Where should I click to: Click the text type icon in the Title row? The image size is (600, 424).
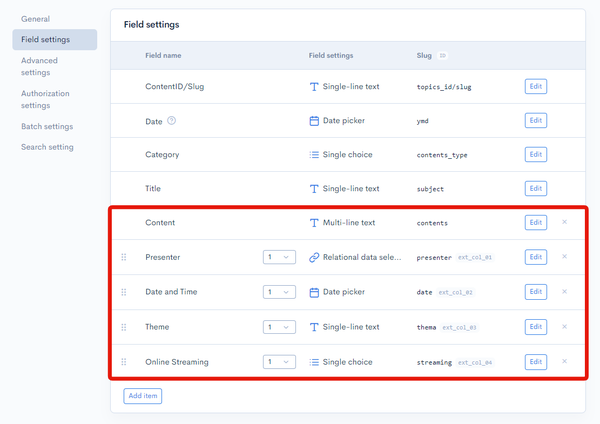pyautogui.click(x=314, y=189)
